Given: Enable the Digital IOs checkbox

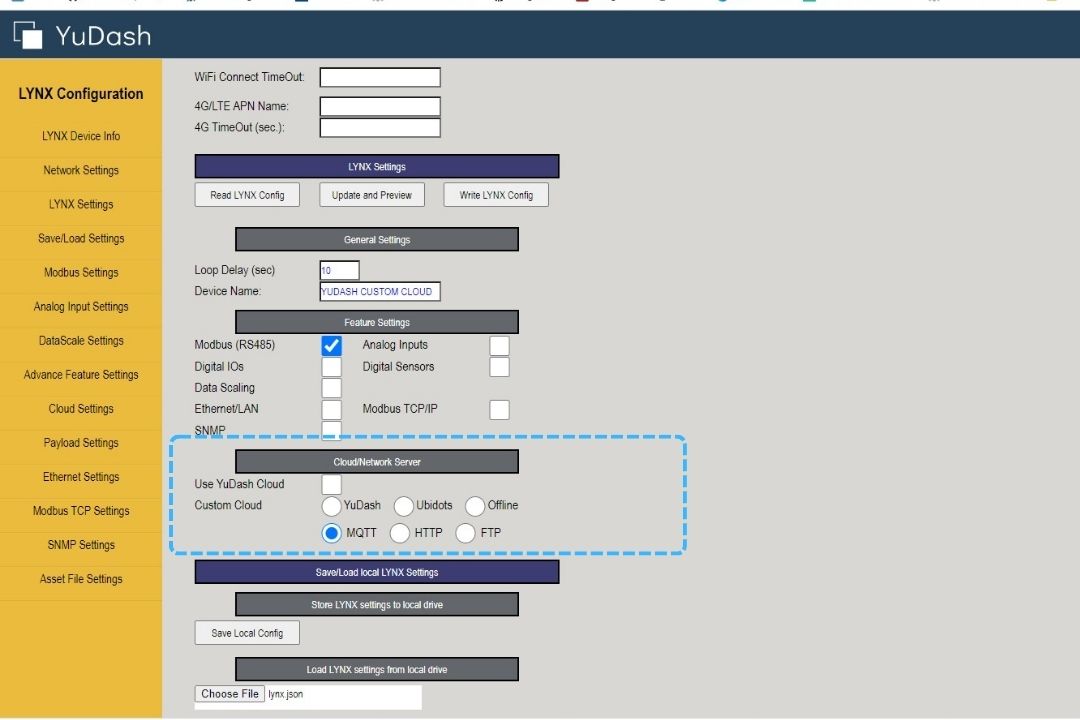Looking at the screenshot, I should coord(331,367).
